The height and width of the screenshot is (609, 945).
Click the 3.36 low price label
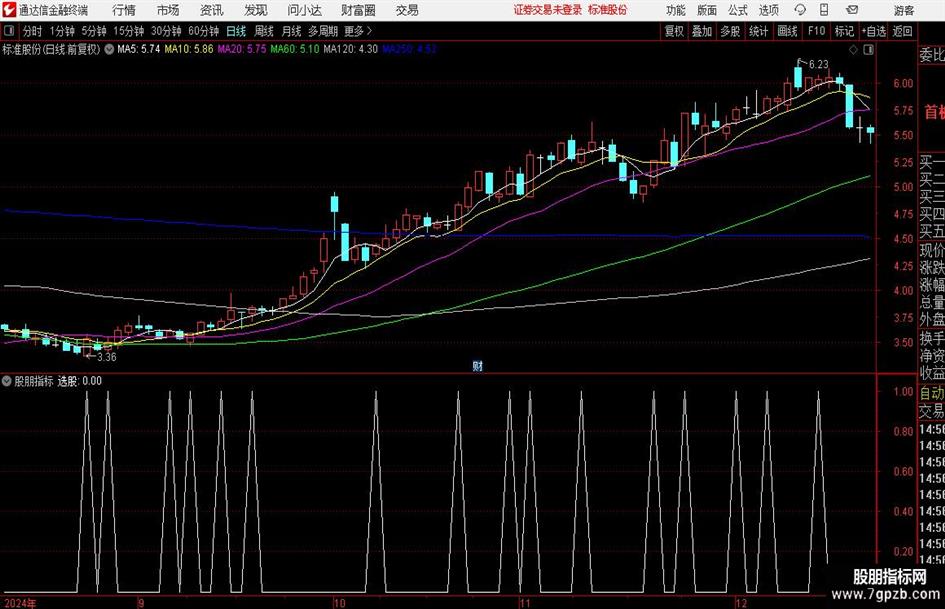pyautogui.click(x=107, y=357)
